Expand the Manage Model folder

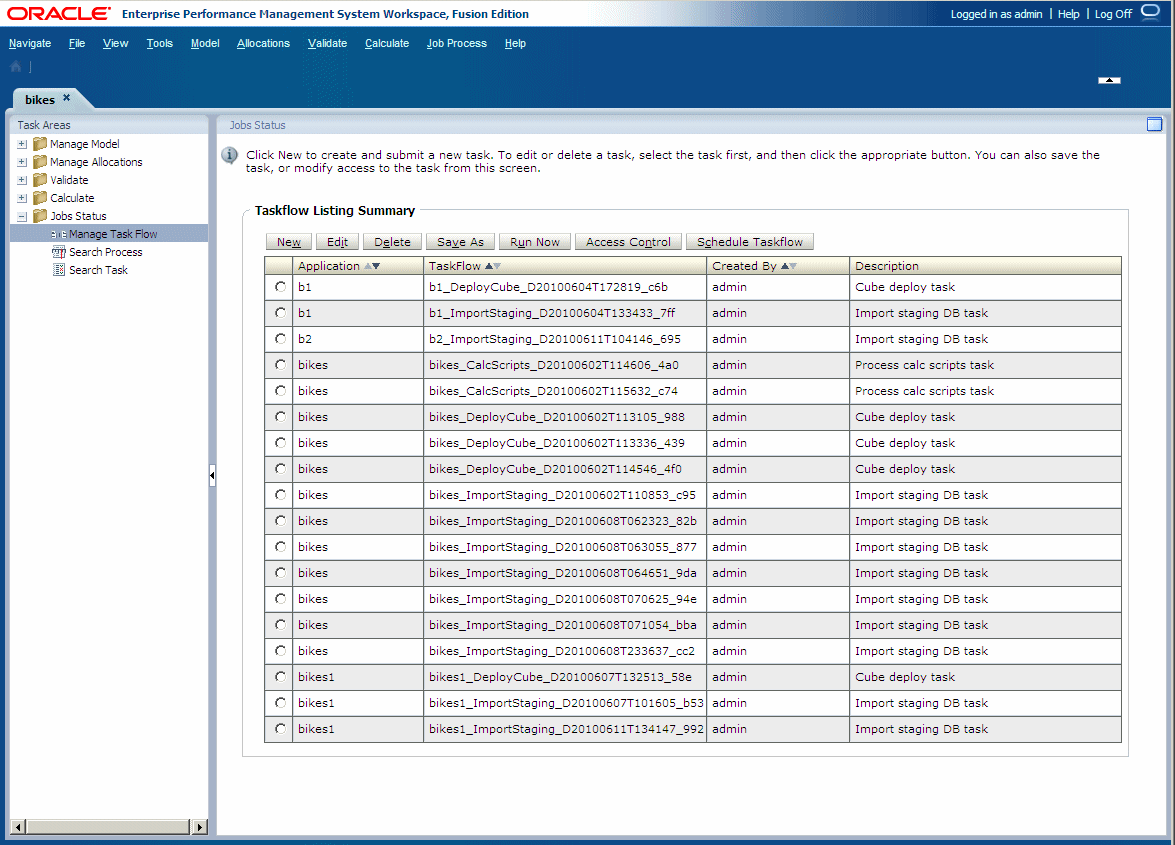pyautogui.click(x=22, y=143)
